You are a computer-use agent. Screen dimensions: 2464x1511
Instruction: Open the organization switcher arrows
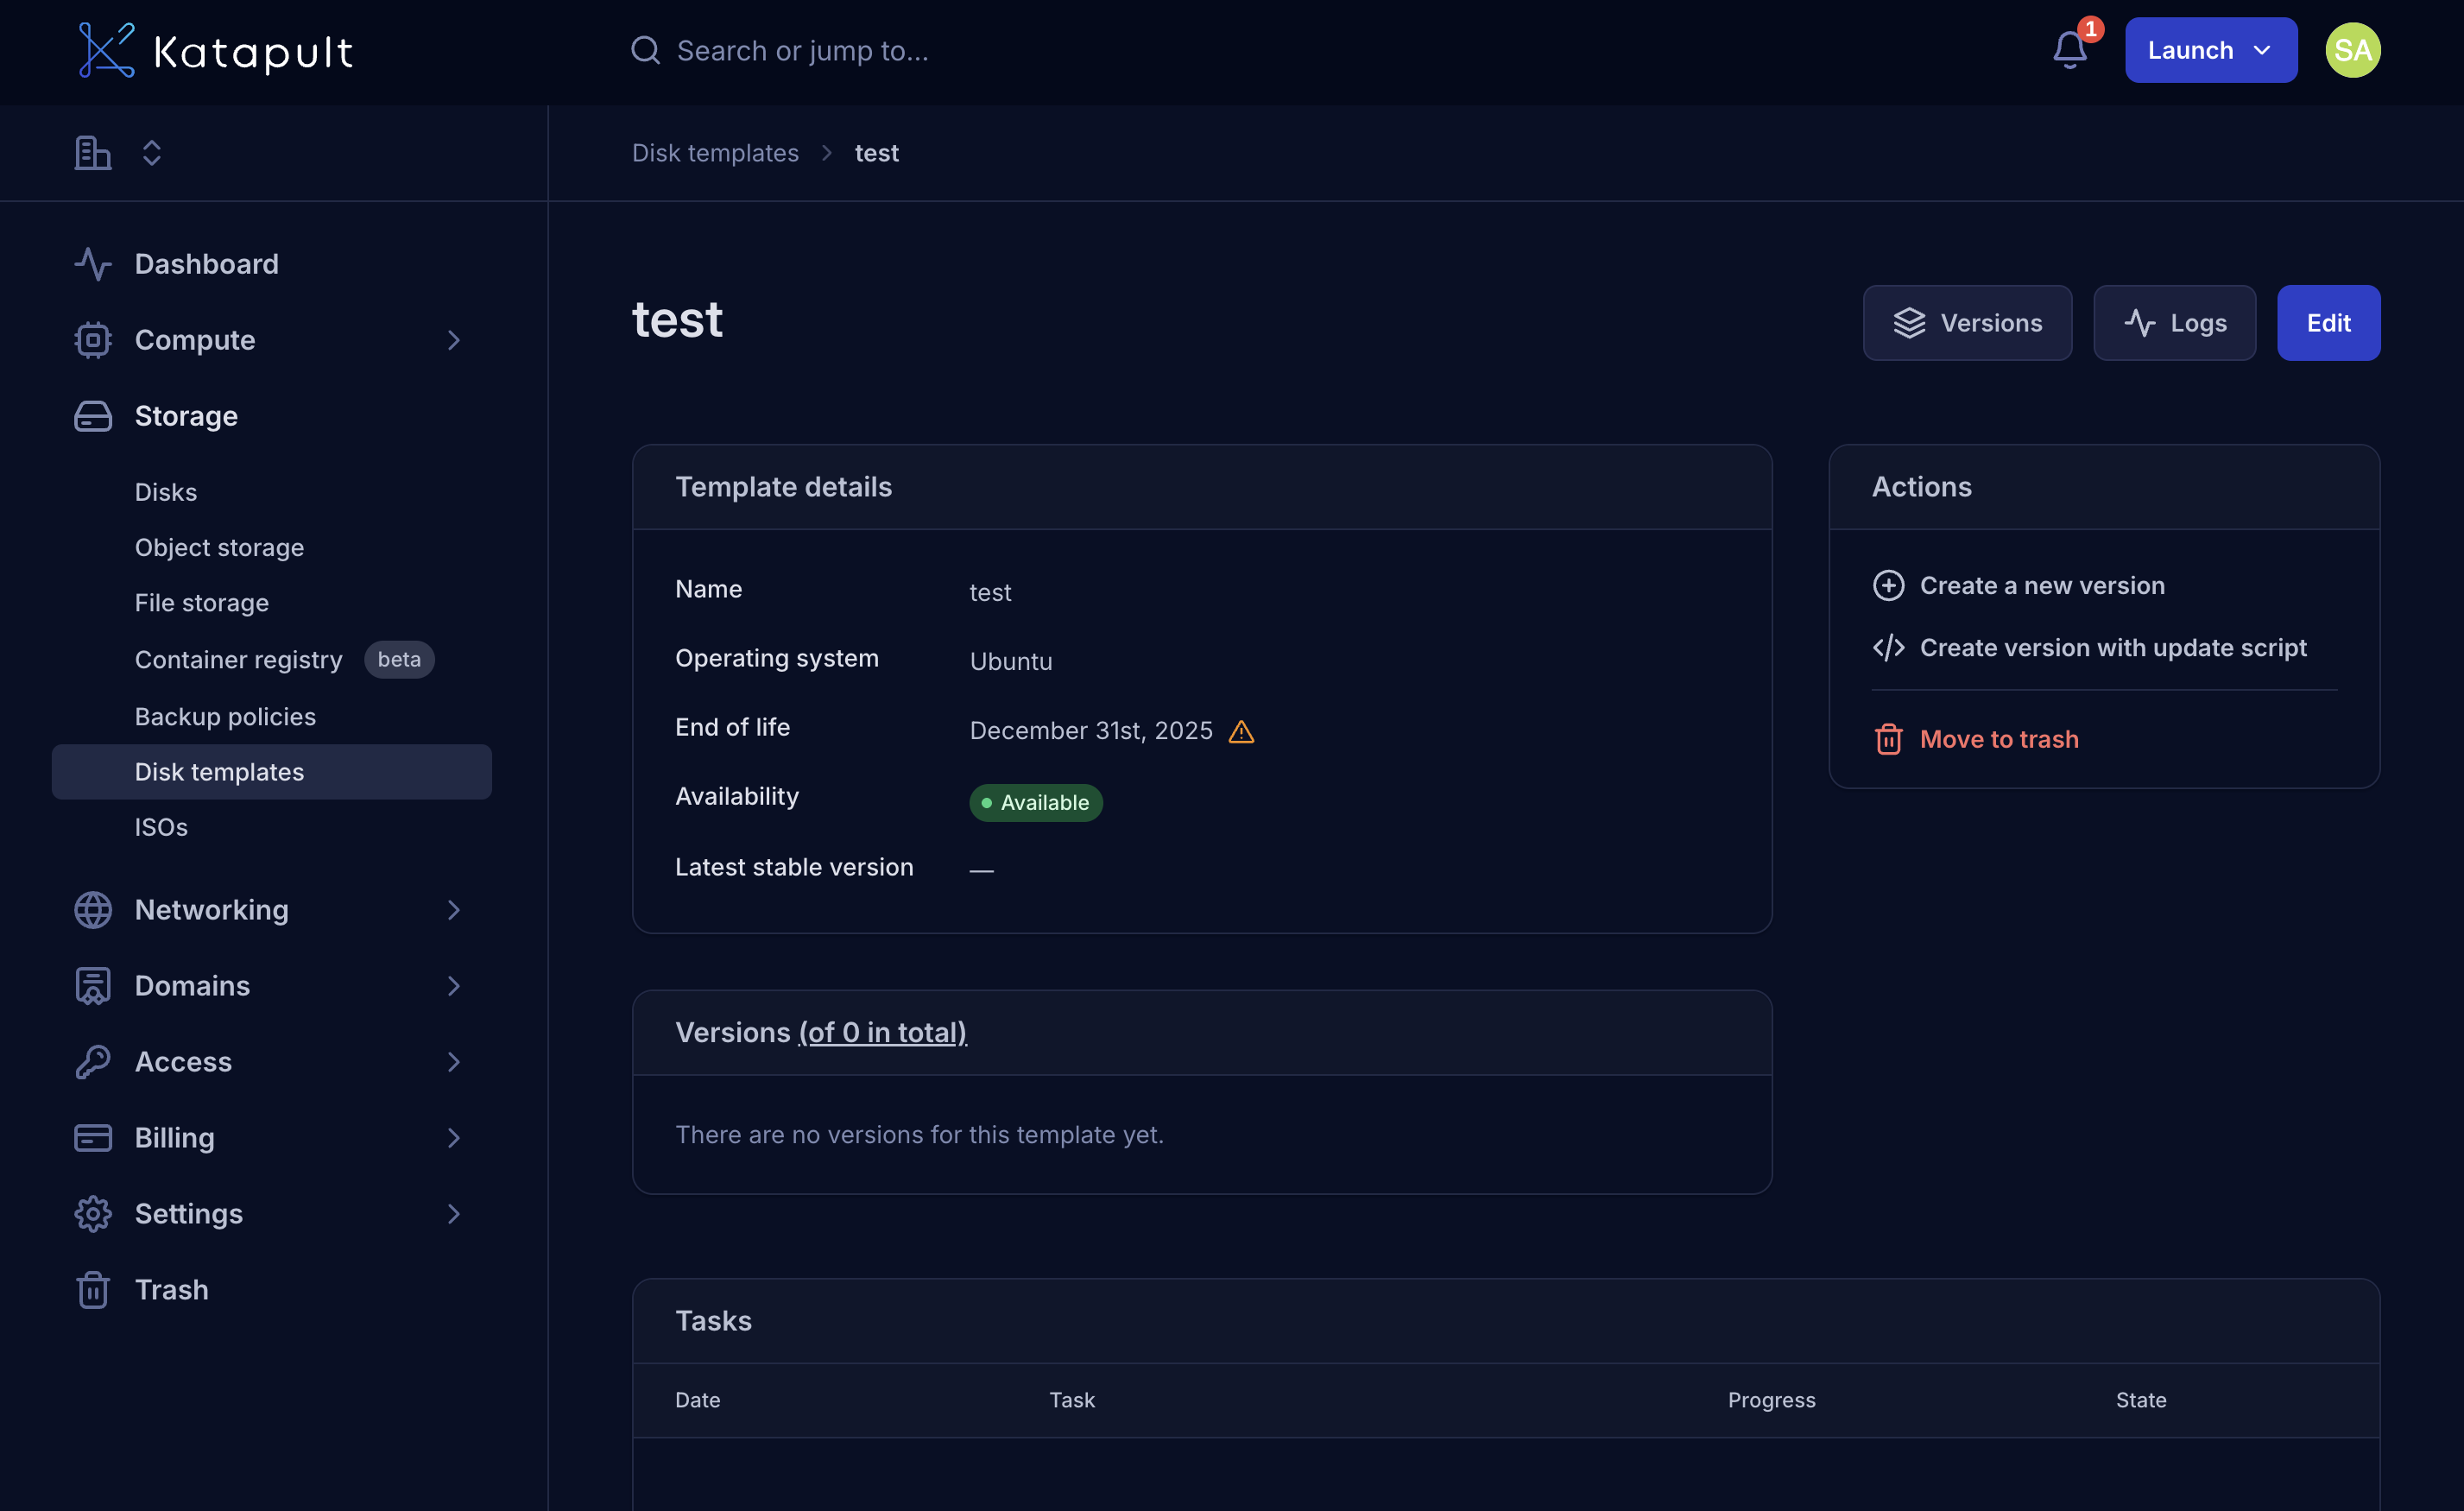tap(151, 153)
